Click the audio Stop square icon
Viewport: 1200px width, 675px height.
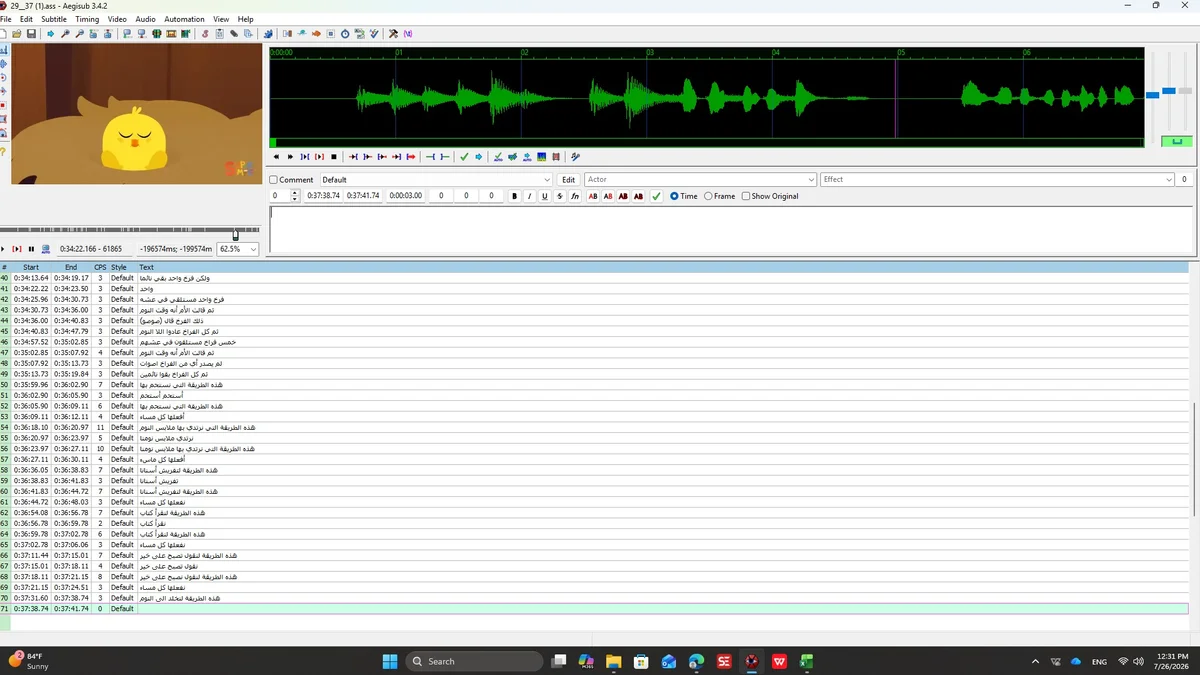[x=333, y=157]
